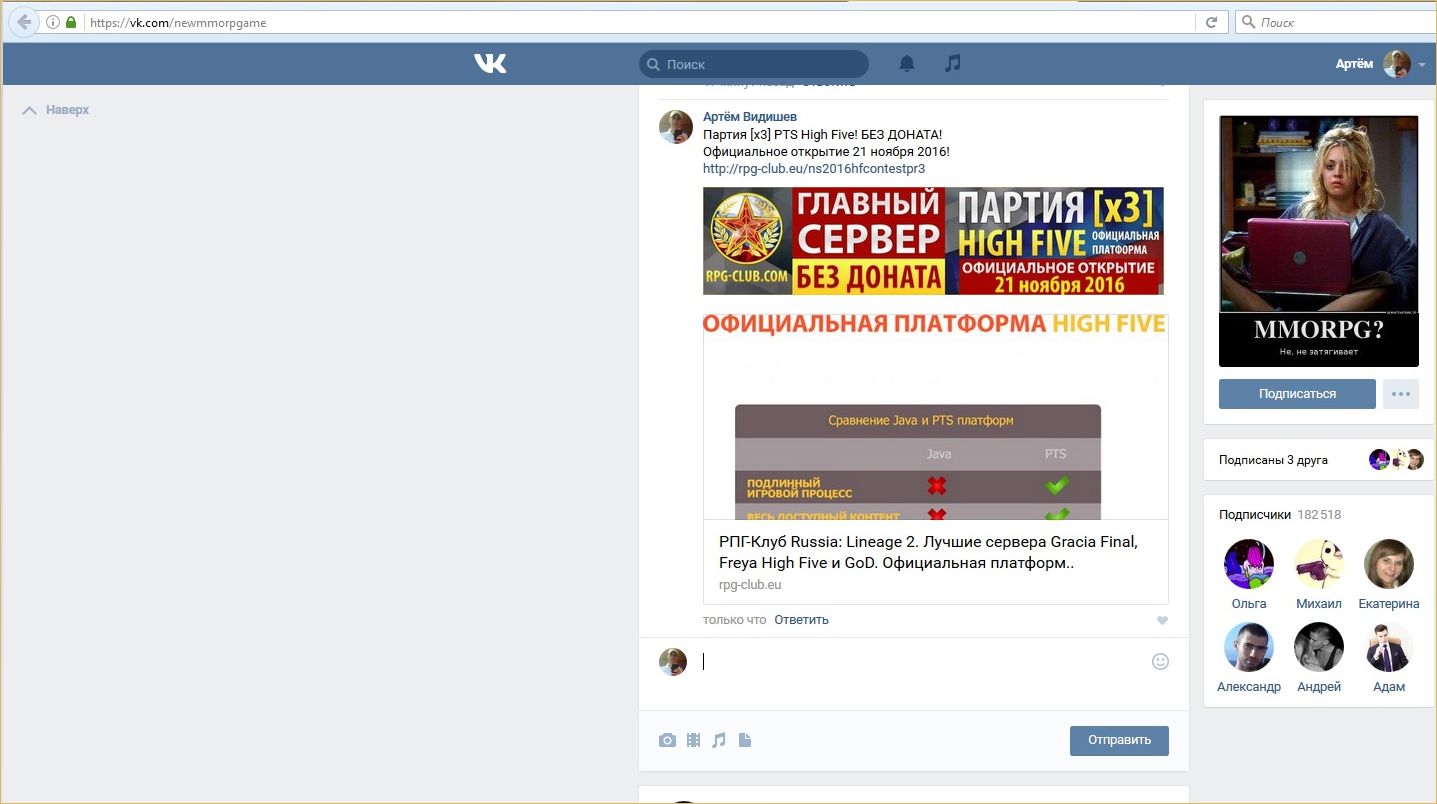Open the site information icon in address bar

53,22
